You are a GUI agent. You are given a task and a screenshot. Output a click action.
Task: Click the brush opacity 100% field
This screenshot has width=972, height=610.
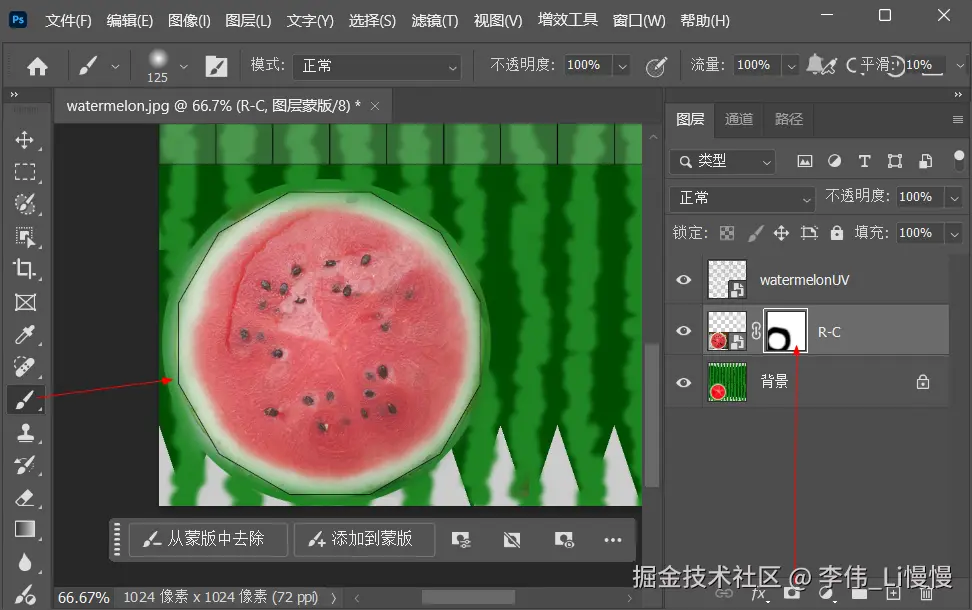(x=587, y=65)
